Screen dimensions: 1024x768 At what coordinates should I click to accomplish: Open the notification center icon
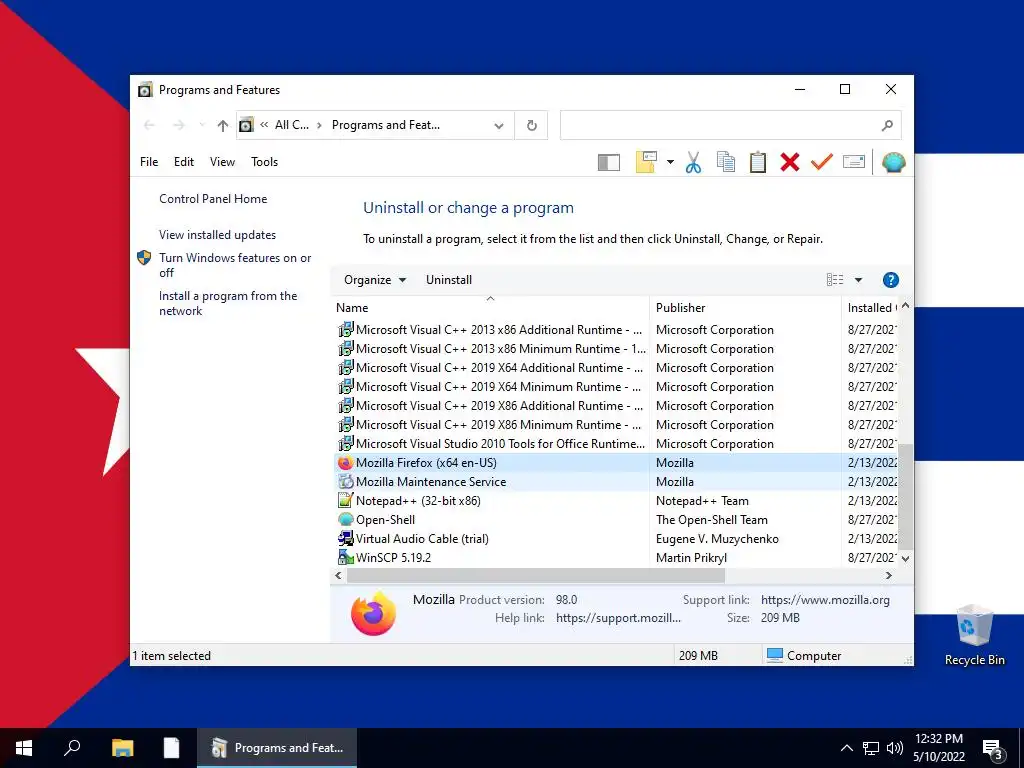pyautogui.click(x=993, y=749)
